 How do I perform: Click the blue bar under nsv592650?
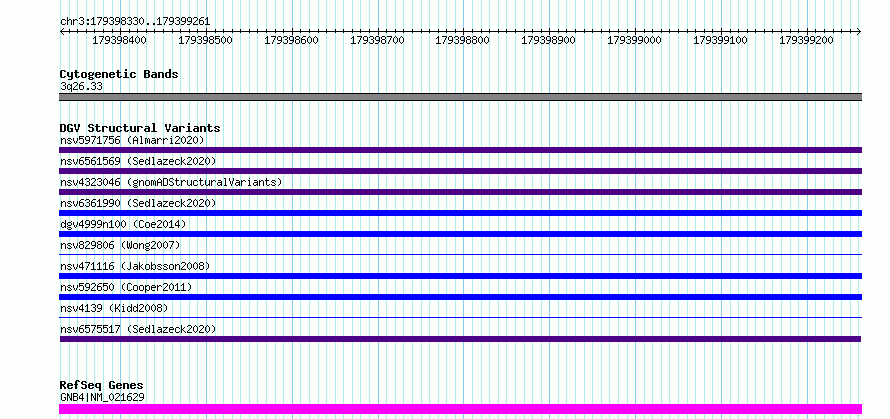[460, 297]
